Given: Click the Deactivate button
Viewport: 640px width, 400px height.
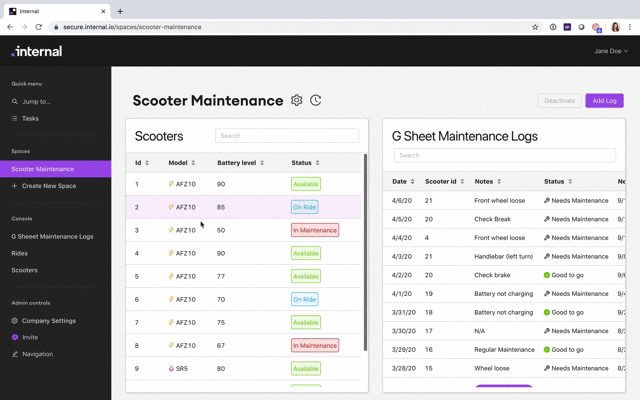Looking at the screenshot, I should [x=559, y=100].
